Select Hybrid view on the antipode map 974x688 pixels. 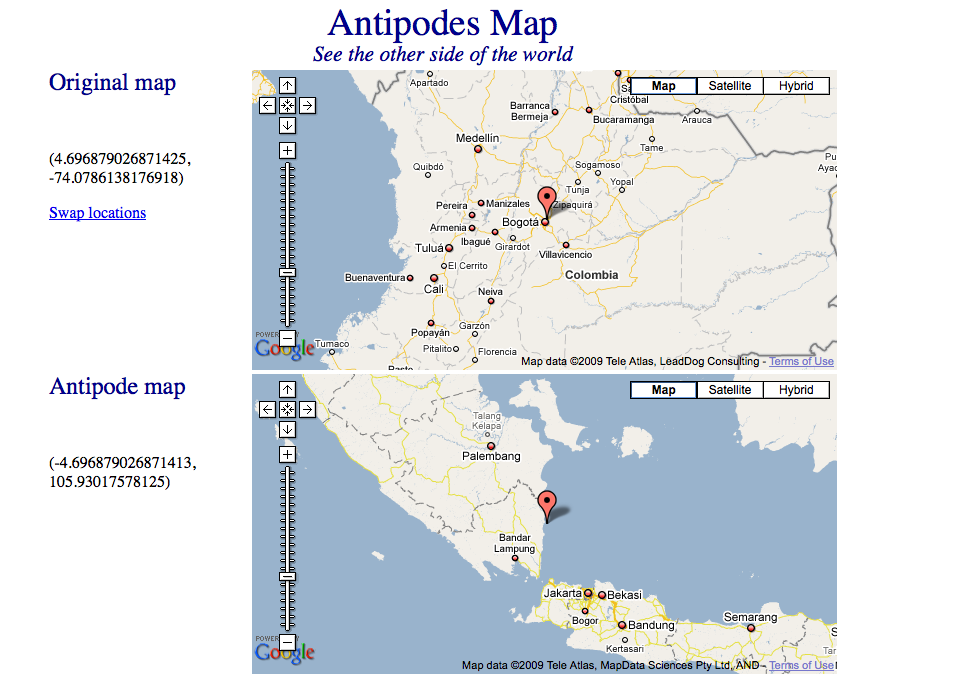coord(796,390)
